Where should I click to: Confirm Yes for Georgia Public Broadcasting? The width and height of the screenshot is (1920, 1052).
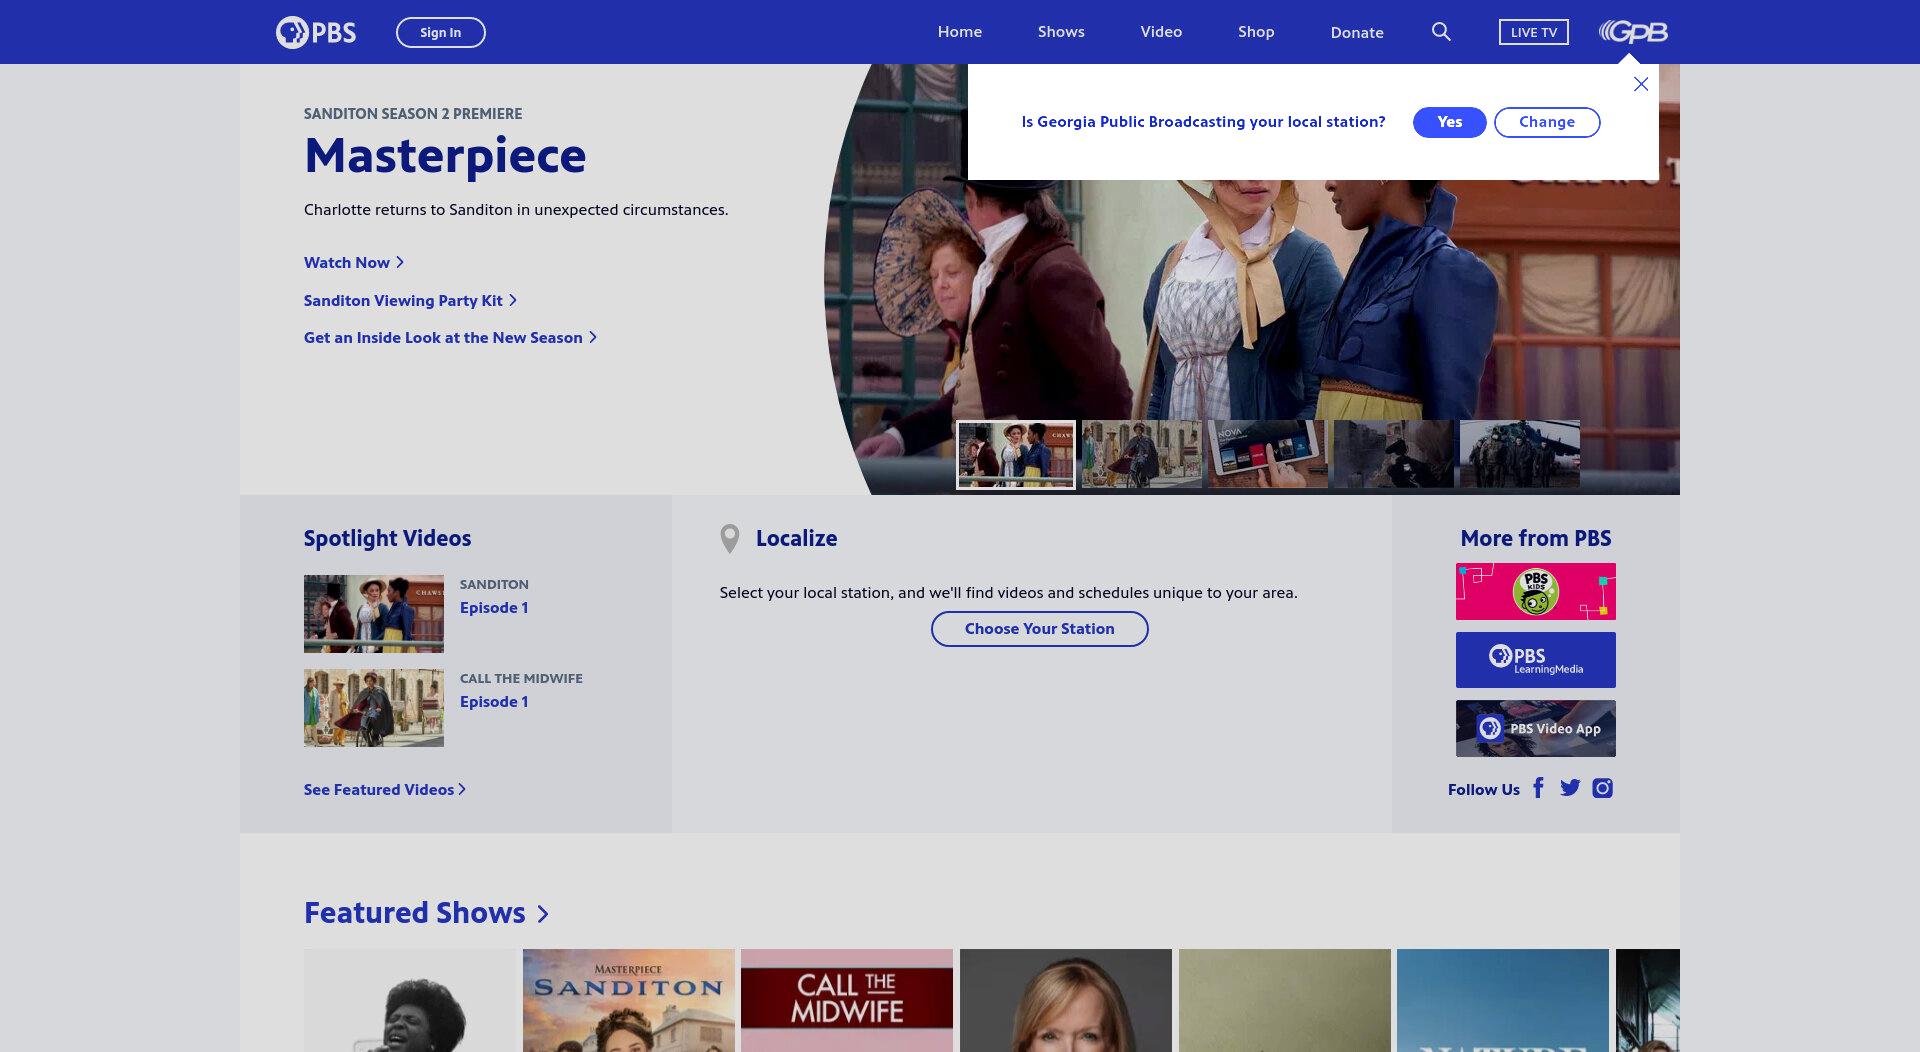(x=1450, y=122)
